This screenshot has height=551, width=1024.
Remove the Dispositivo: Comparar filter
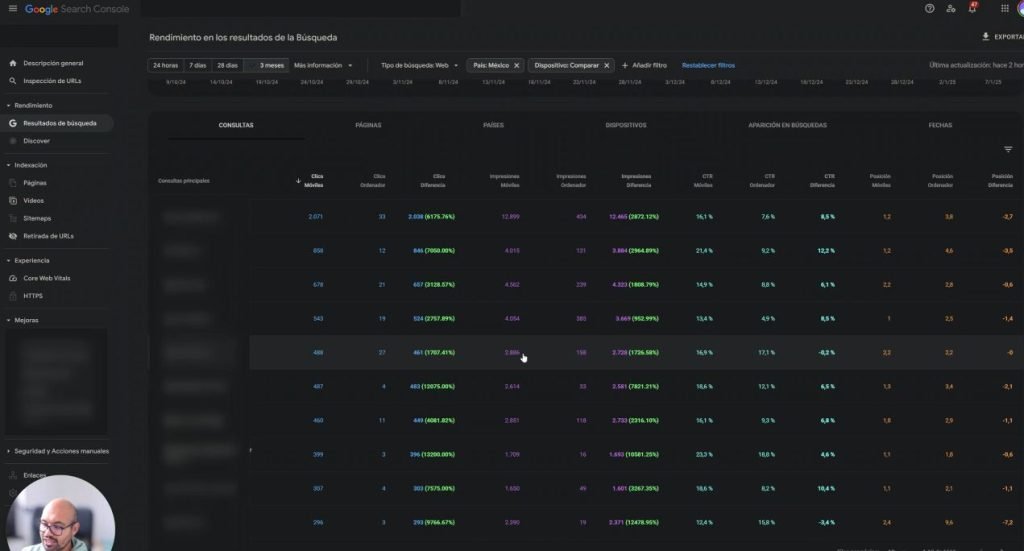click(x=607, y=65)
